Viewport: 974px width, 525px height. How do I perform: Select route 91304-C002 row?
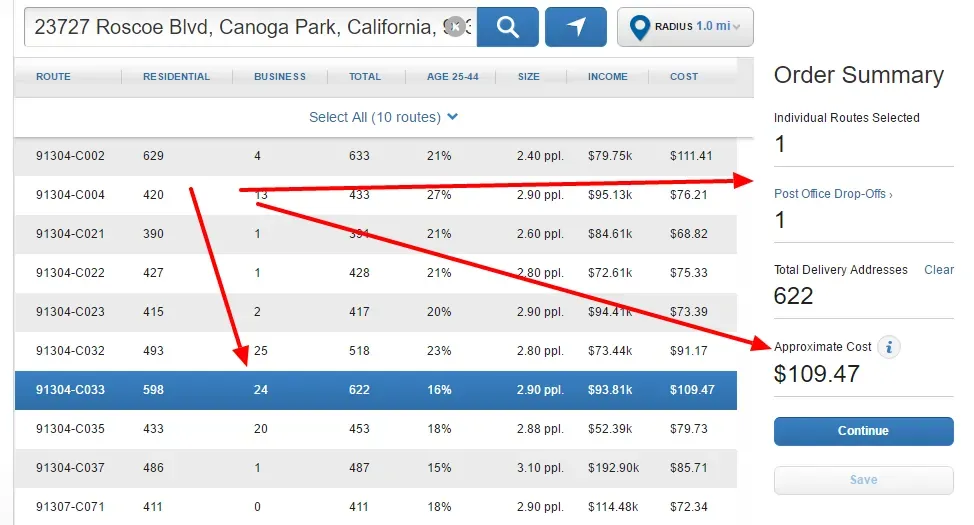pyautogui.click(x=375, y=156)
